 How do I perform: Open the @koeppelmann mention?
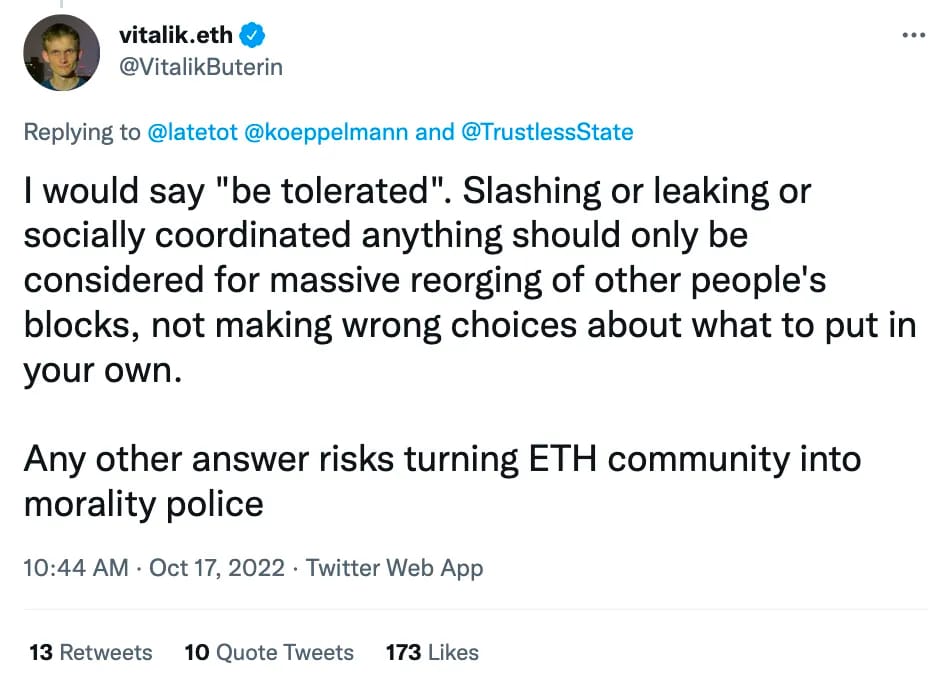(x=326, y=132)
